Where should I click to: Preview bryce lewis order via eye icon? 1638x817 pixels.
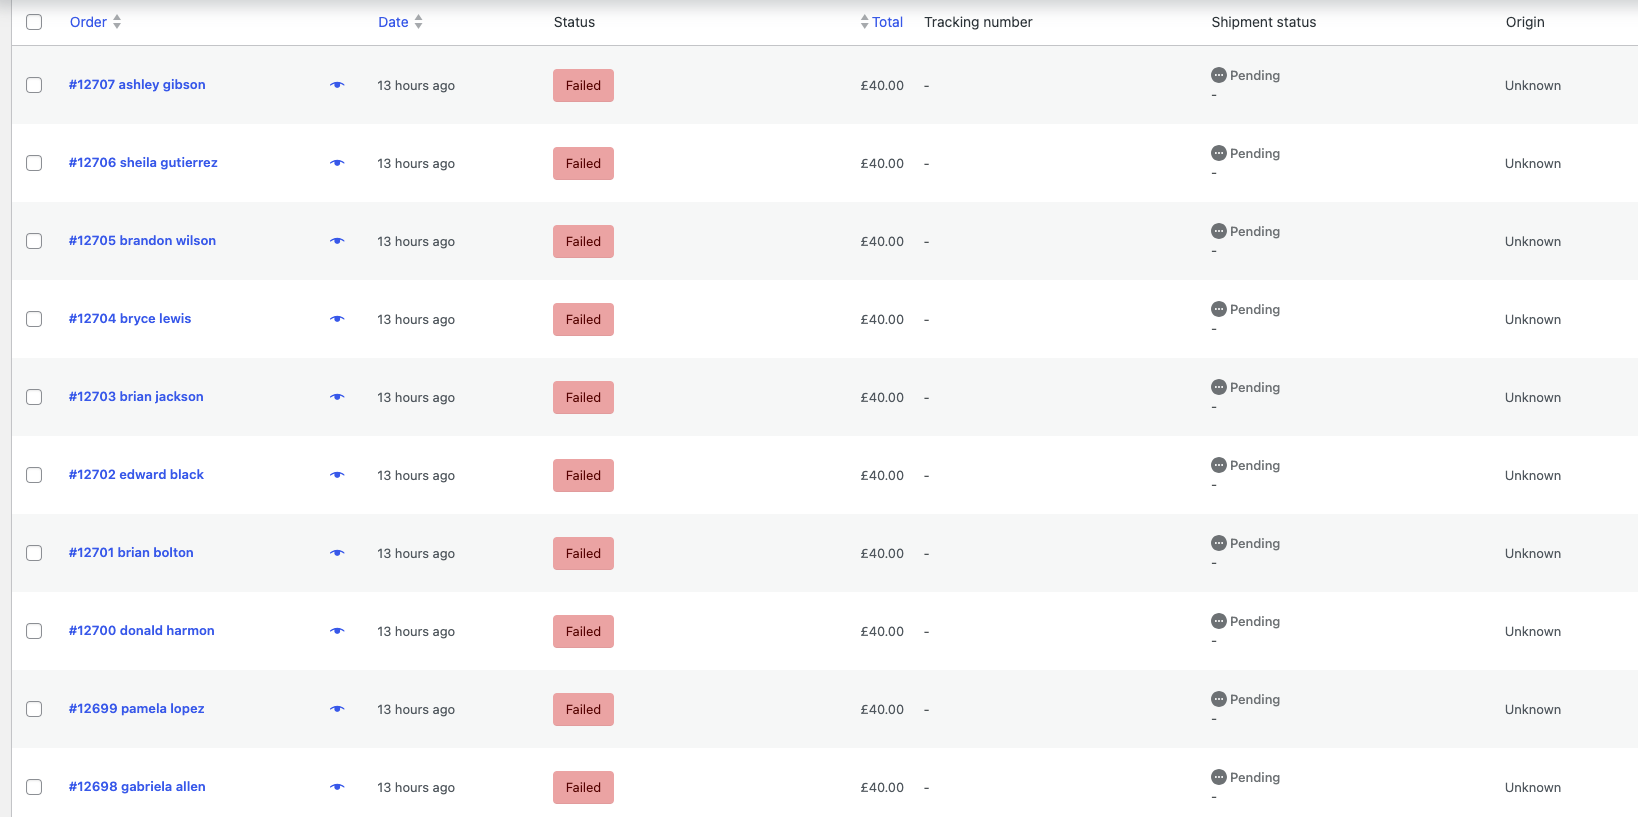coord(337,319)
